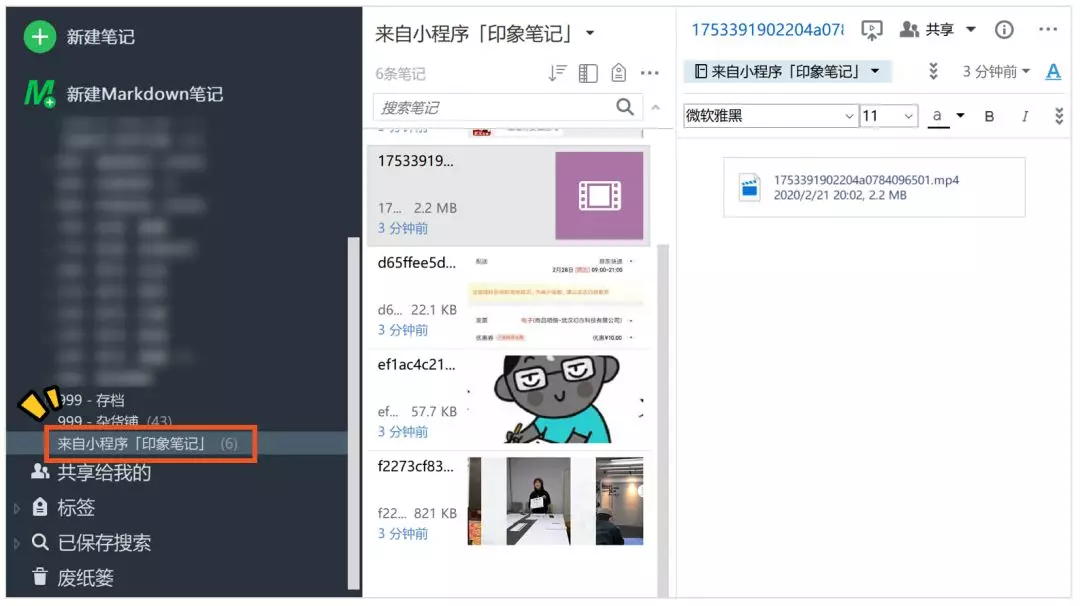This screenshot has width=1080, height=606.
Task: Open the 废纸篓 trash
Action: [73, 577]
